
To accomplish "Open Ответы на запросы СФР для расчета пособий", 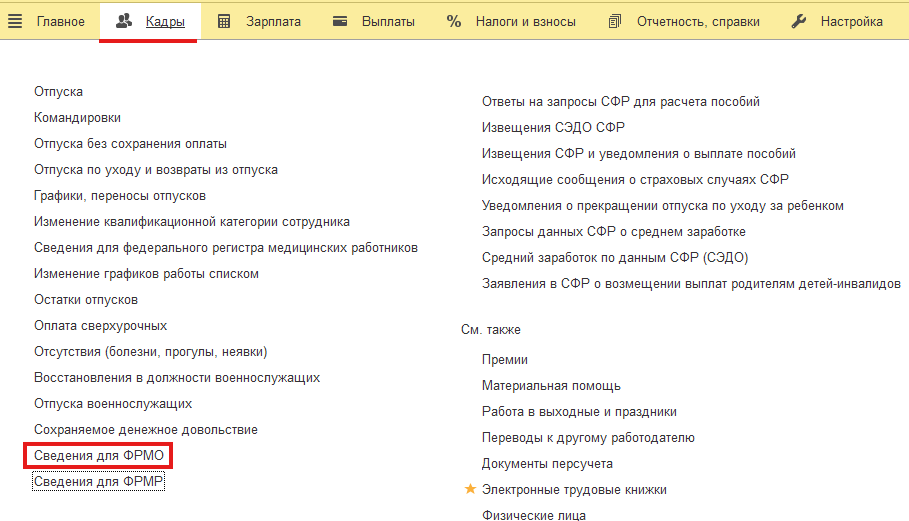I will (620, 102).
